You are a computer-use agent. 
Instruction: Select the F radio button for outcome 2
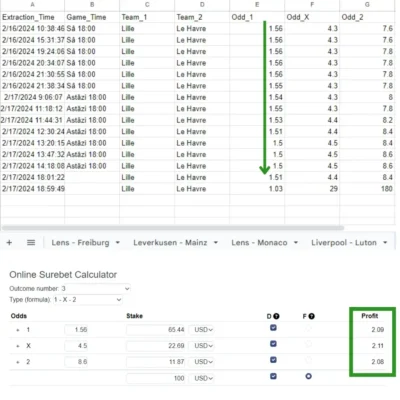click(x=308, y=360)
